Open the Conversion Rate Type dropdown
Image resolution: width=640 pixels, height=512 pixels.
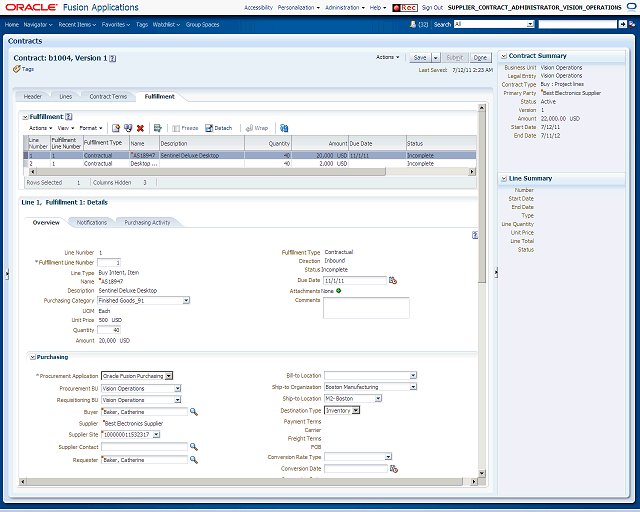click(388, 457)
